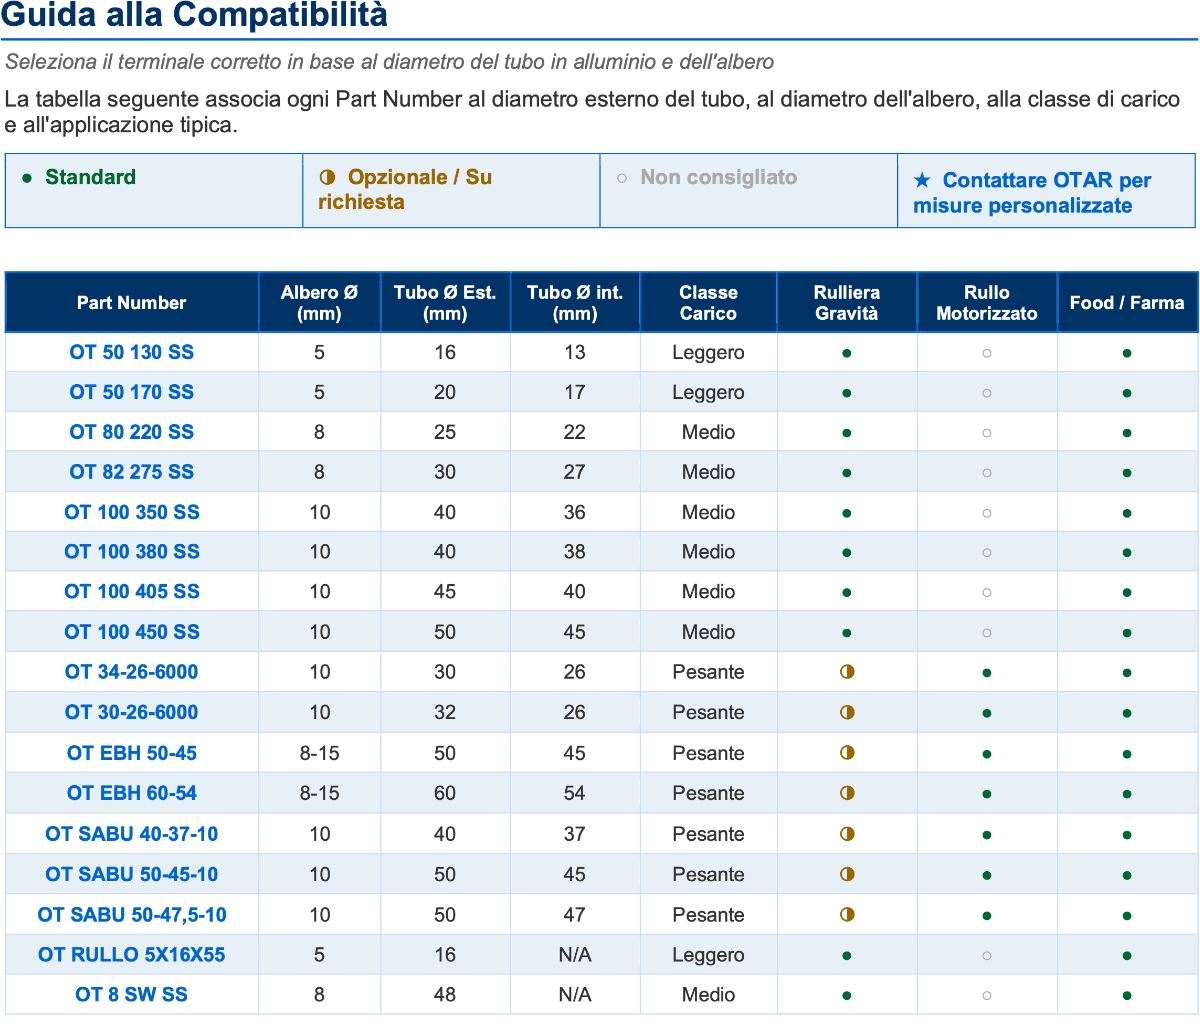Open the OT 80 220 SS part link
This screenshot has height=1025, width=1200.
[132, 432]
